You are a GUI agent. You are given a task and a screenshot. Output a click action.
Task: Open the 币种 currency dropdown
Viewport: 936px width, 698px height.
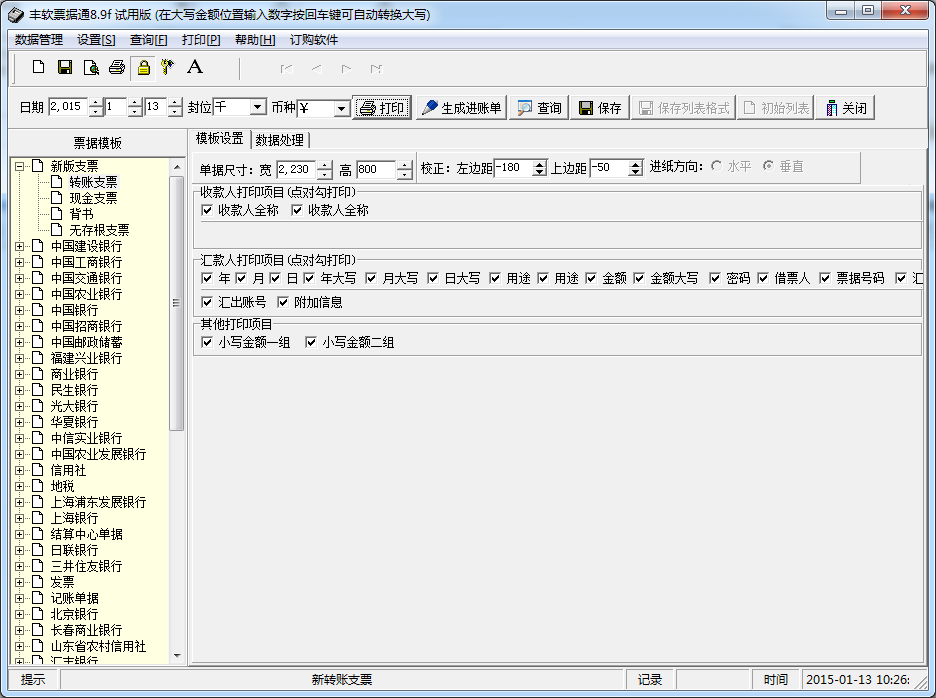pos(341,108)
